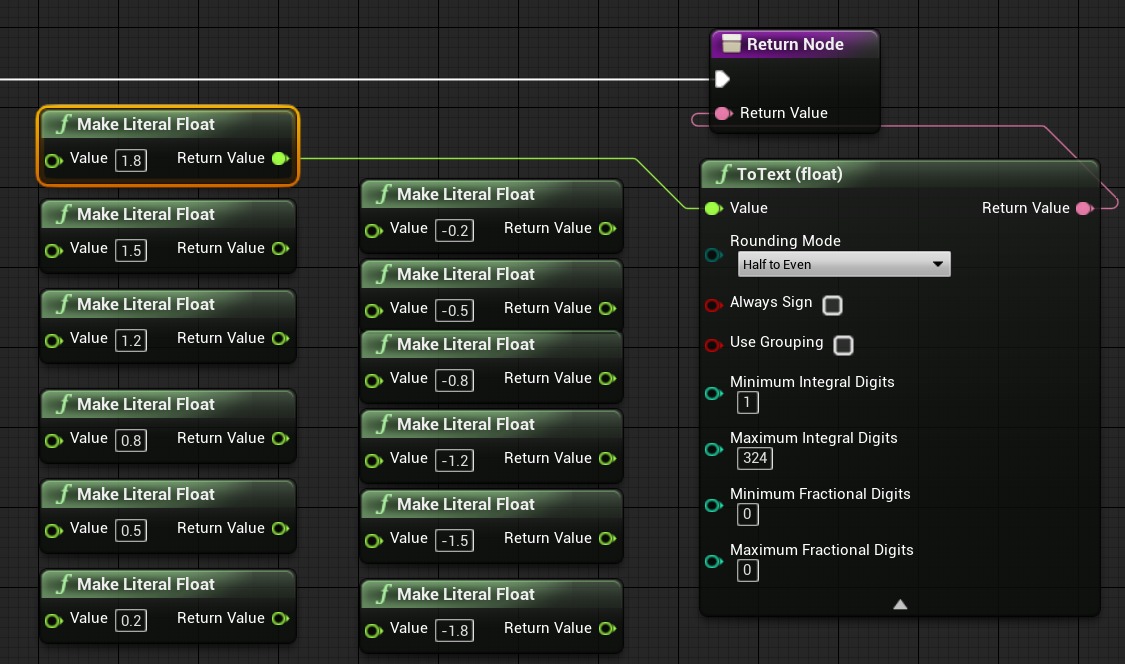Click the Value field showing 1.2

(131, 340)
